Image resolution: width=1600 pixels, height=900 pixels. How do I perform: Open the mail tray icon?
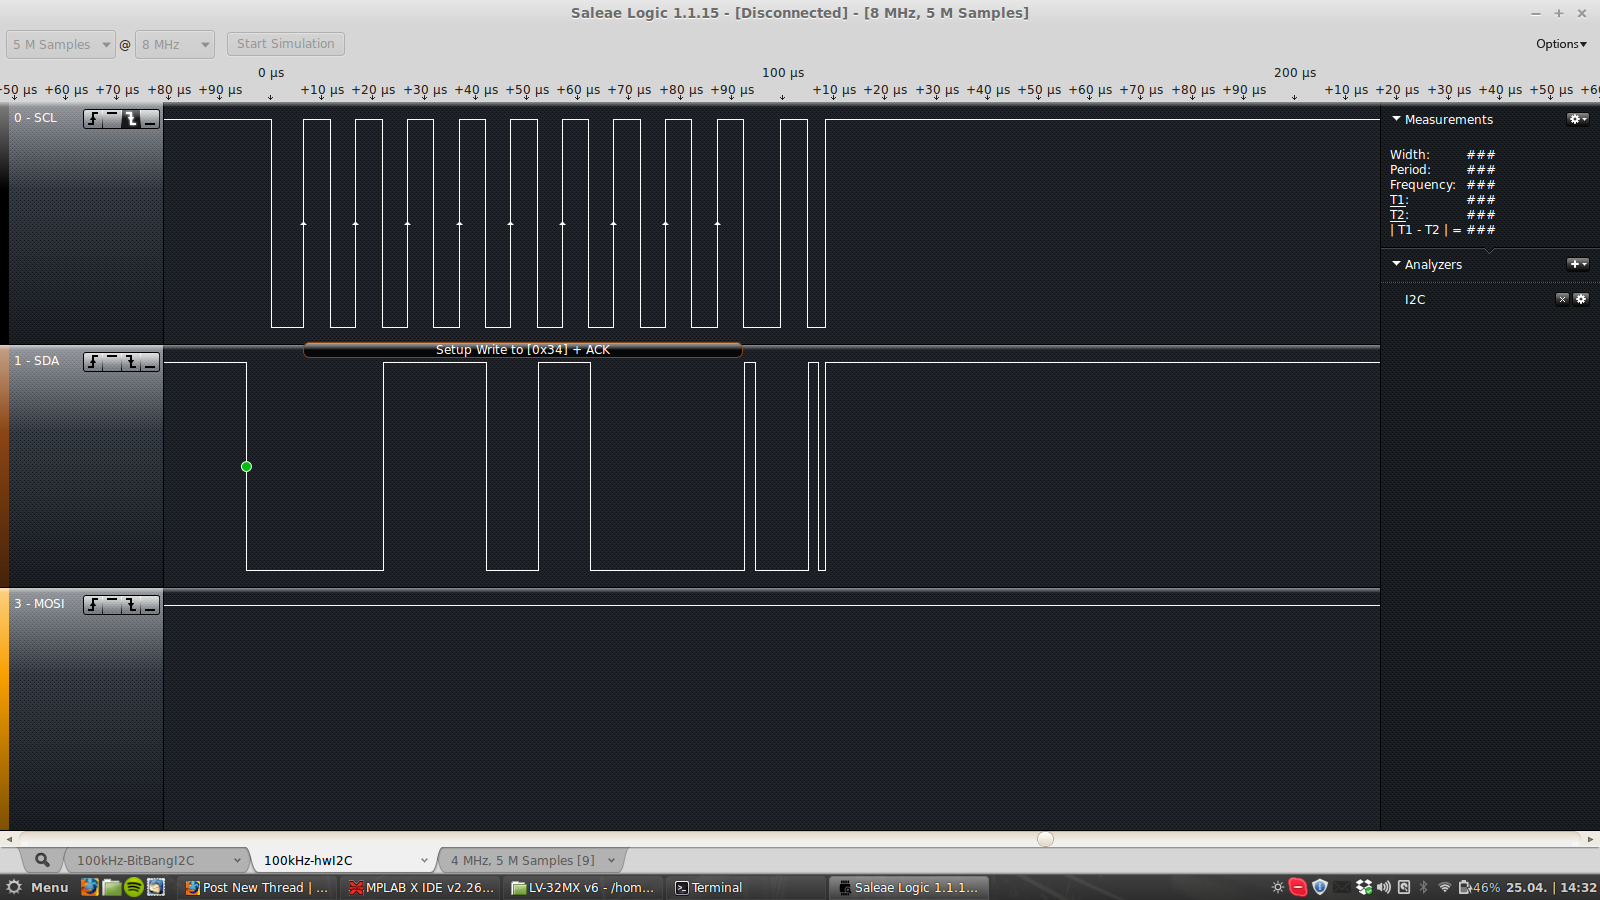pyautogui.click(x=1341, y=888)
